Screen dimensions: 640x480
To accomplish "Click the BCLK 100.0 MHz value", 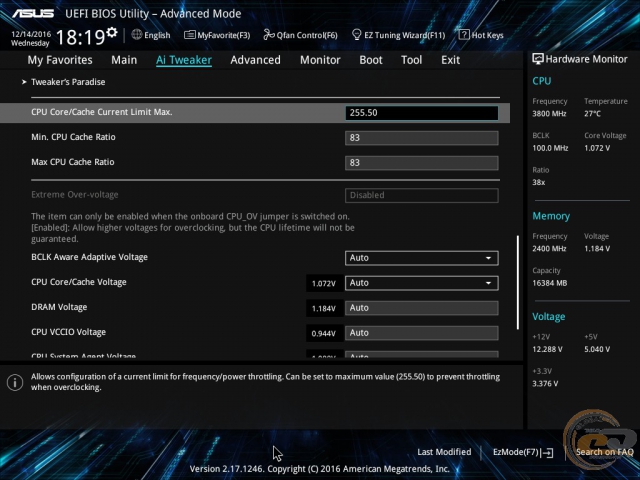I will (550, 148).
